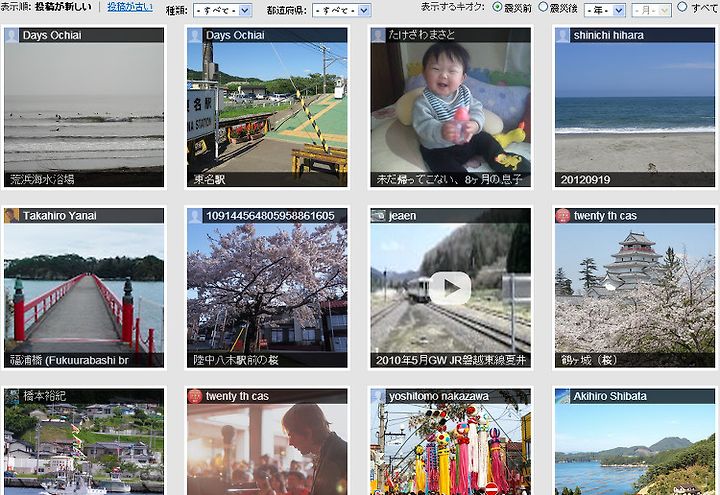720x495 pixels.
Task: Click the name Akihiro Shibata
Action: click(x=610, y=396)
